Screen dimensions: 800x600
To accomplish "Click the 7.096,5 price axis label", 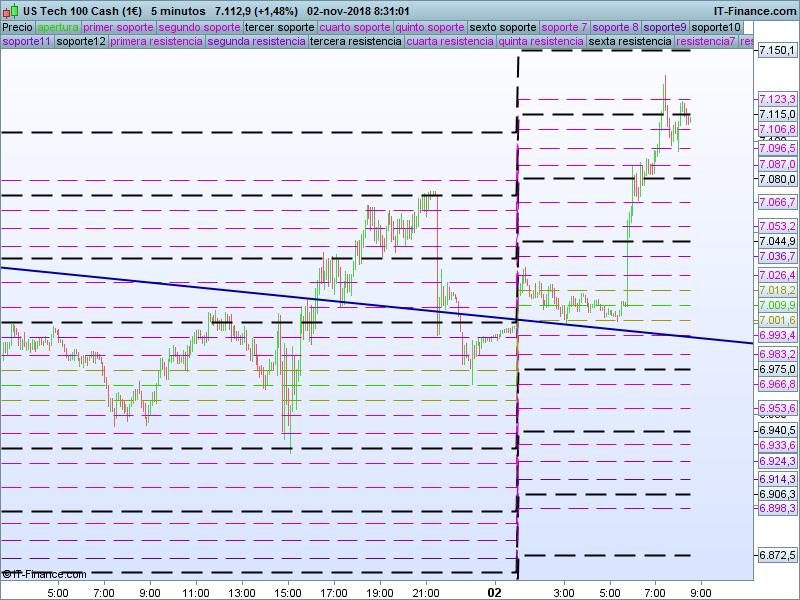I will click(x=777, y=148).
